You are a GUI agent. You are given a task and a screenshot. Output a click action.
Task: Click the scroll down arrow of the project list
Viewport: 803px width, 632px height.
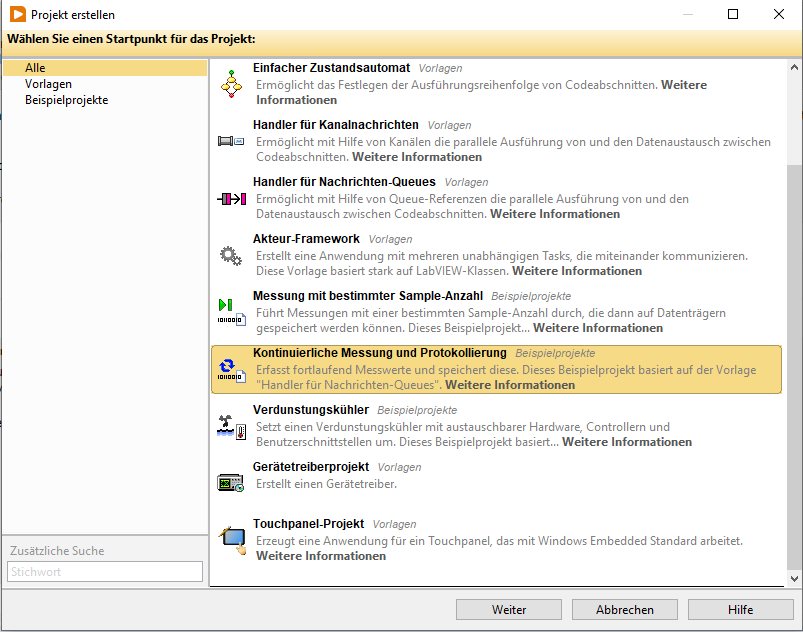[794, 579]
